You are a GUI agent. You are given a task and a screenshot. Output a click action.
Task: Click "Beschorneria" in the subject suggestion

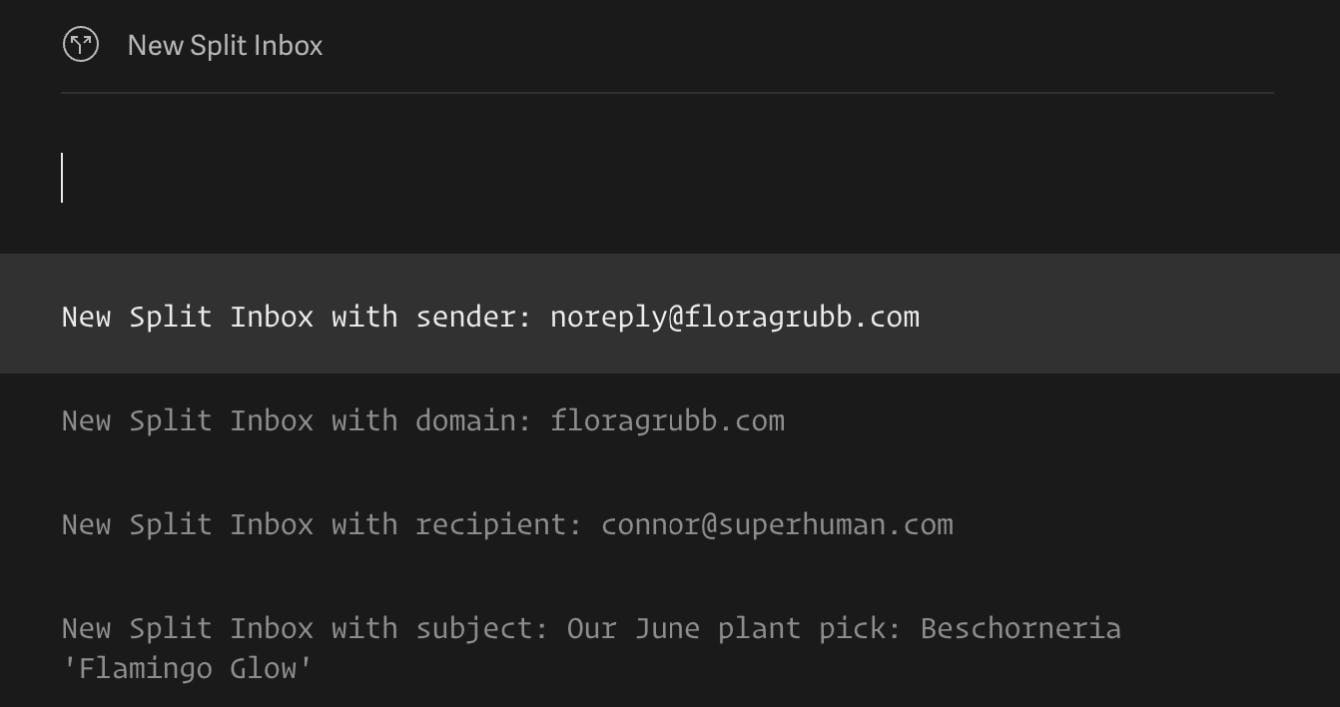[1020, 629]
